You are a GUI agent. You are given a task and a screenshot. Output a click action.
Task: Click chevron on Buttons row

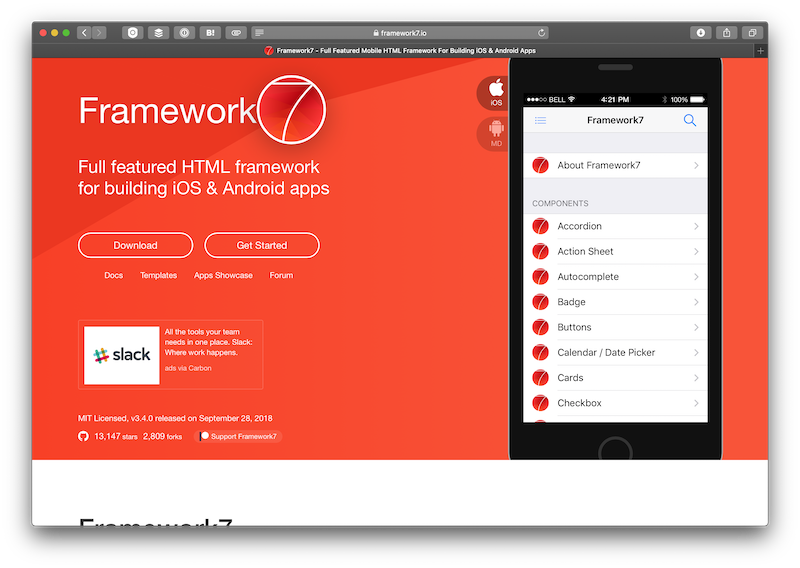click(x=696, y=327)
